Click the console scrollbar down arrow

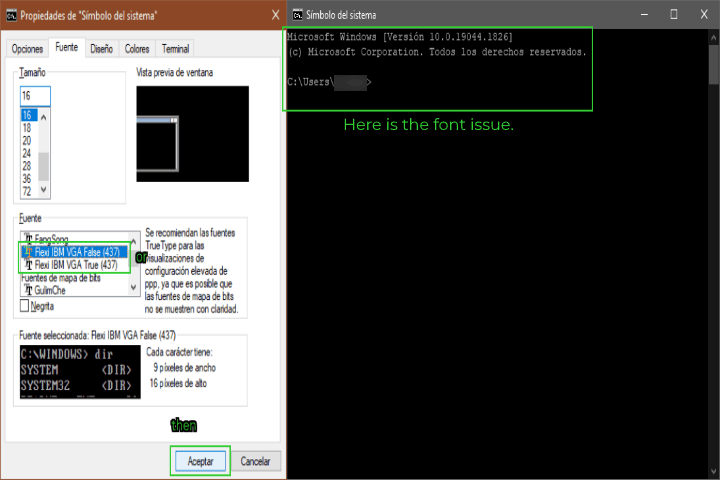[x=714, y=471]
